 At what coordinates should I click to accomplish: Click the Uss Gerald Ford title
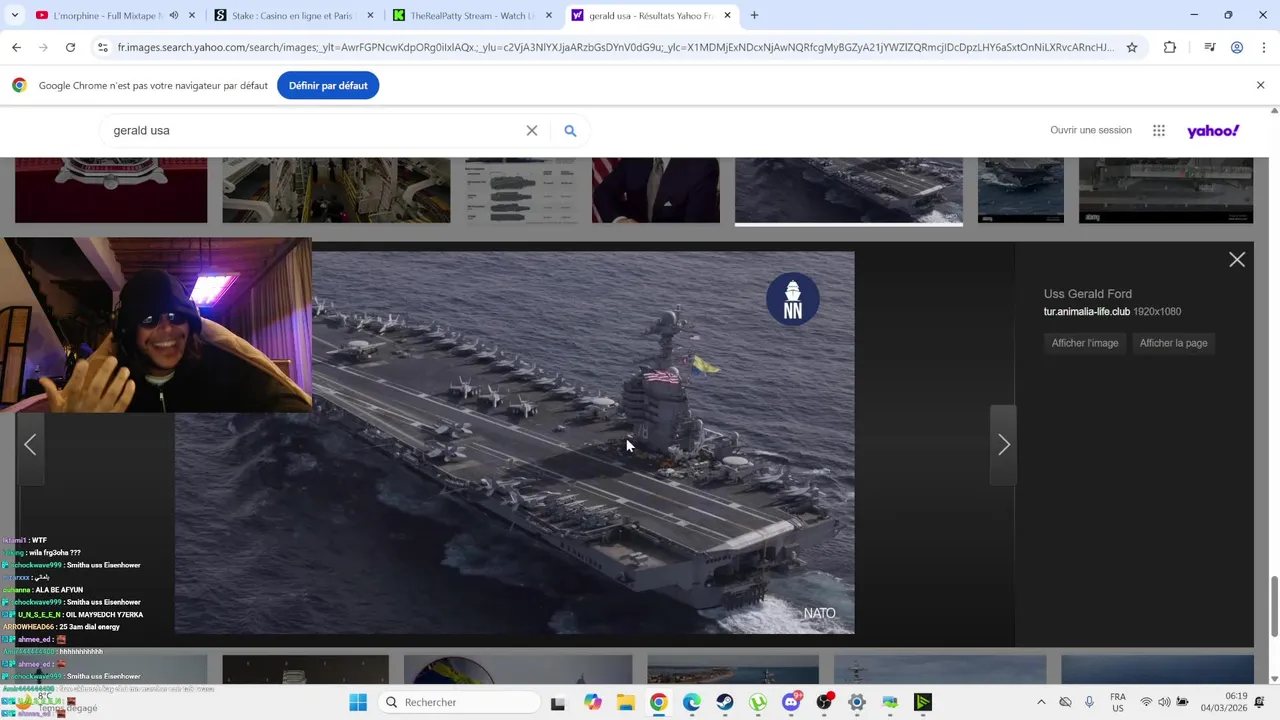point(1088,294)
